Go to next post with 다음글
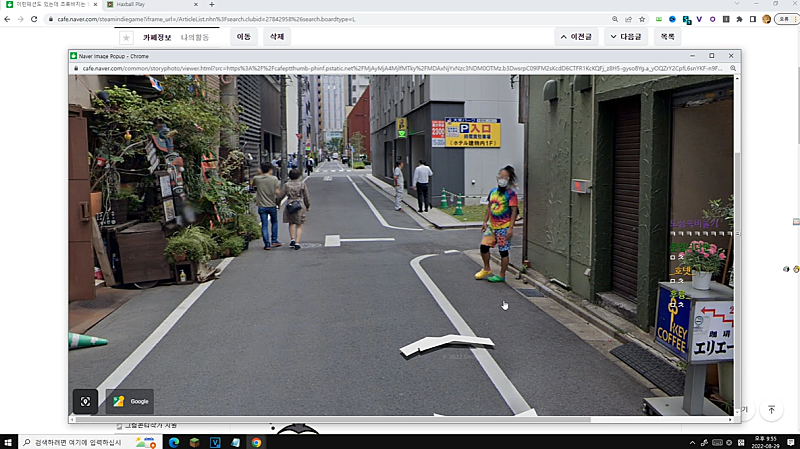The height and width of the screenshot is (449, 800). [626, 37]
